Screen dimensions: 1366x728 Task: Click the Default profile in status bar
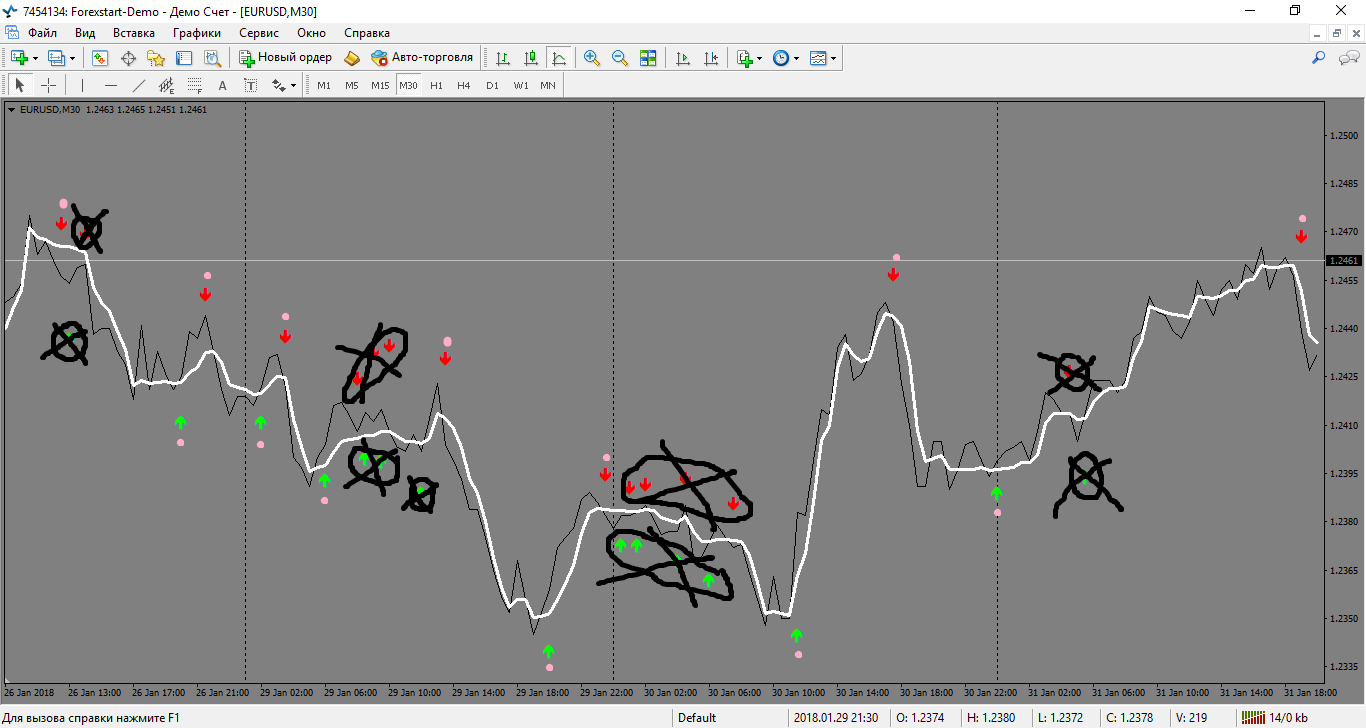[x=697, y=717]
